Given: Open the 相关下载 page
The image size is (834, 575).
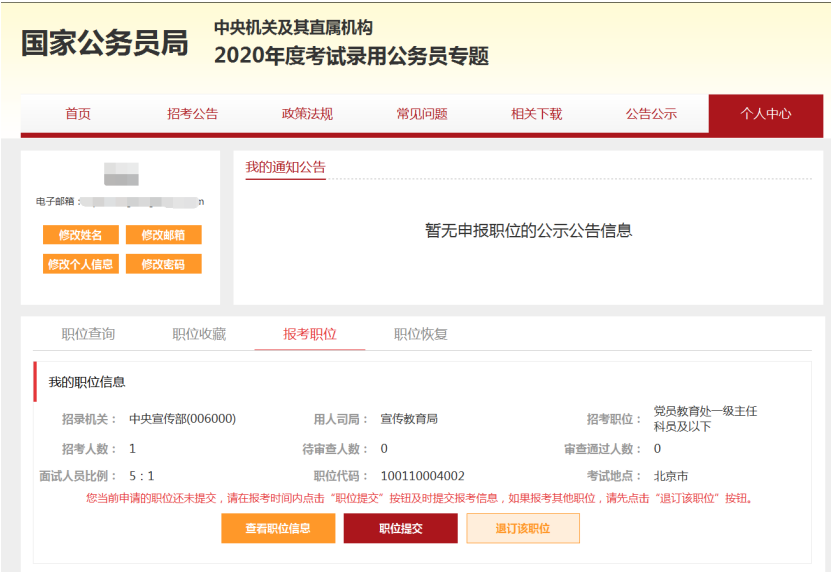Looking at the screenshot, I should tap(536, 114).
